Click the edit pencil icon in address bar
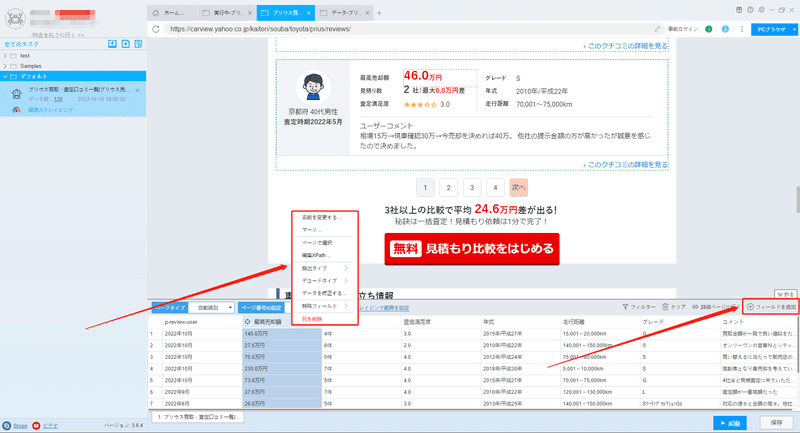This screenshot has height=433, width=800. pyautogui.click(x=657, y=29)
